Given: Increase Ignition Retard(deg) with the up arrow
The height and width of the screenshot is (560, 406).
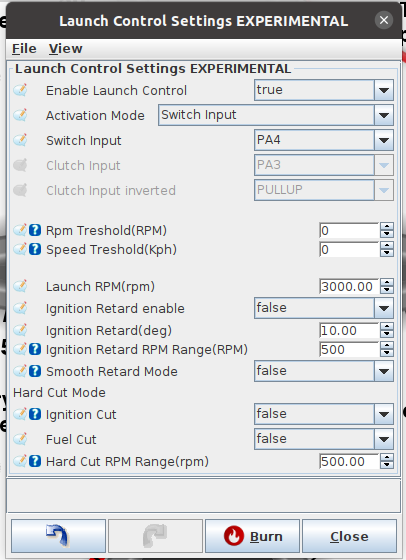Looking at the screenshot, I should pos(387,326).
